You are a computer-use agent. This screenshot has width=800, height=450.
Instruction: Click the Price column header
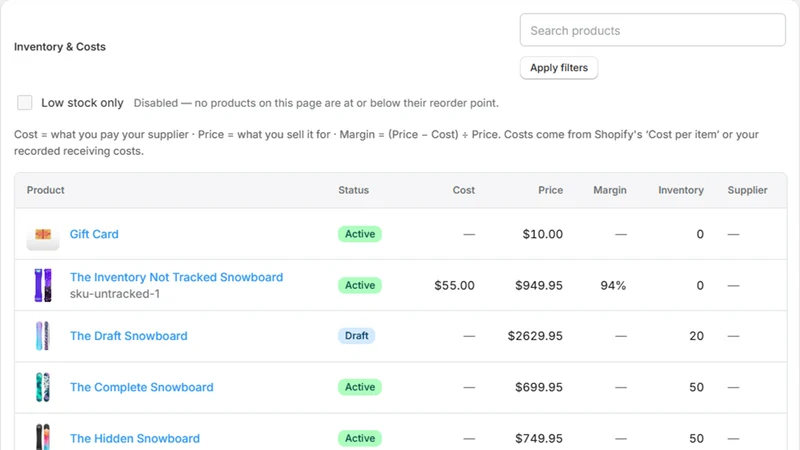tap(550, 190)
